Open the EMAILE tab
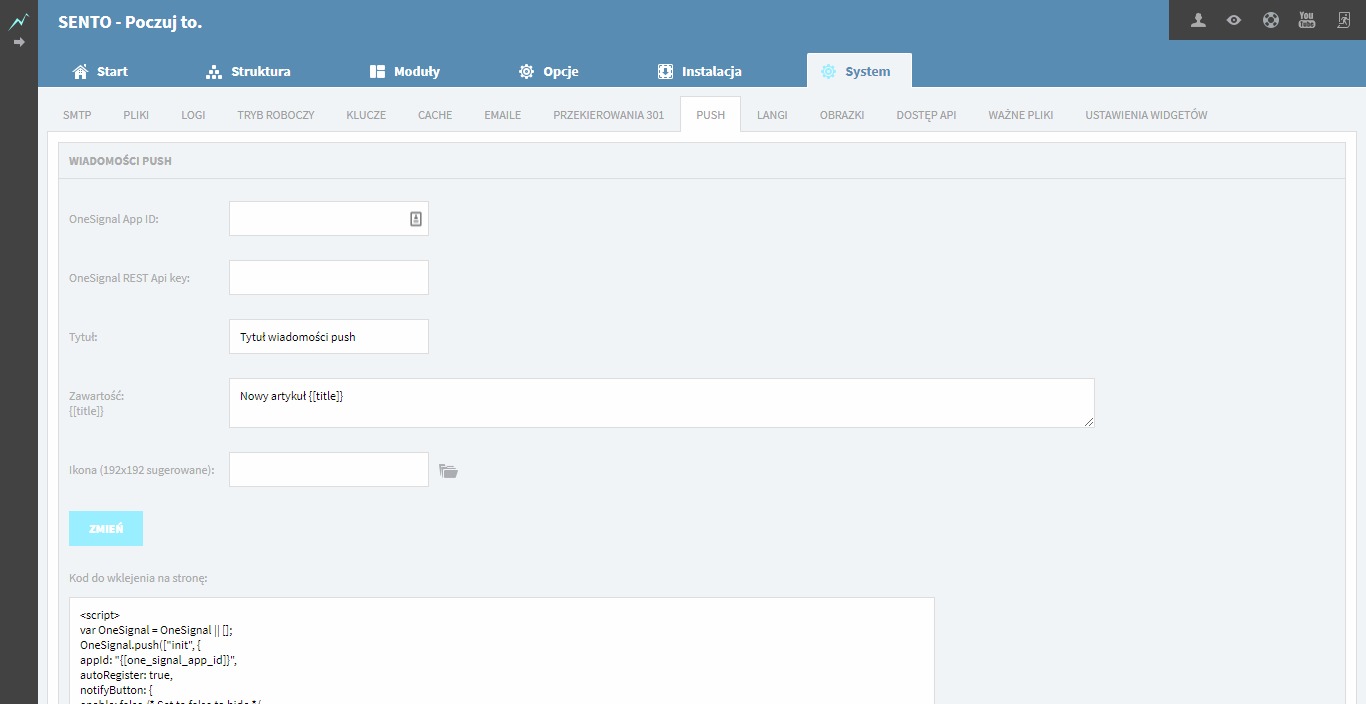This screenshot has height=704, width=1366. coord(503,115)
